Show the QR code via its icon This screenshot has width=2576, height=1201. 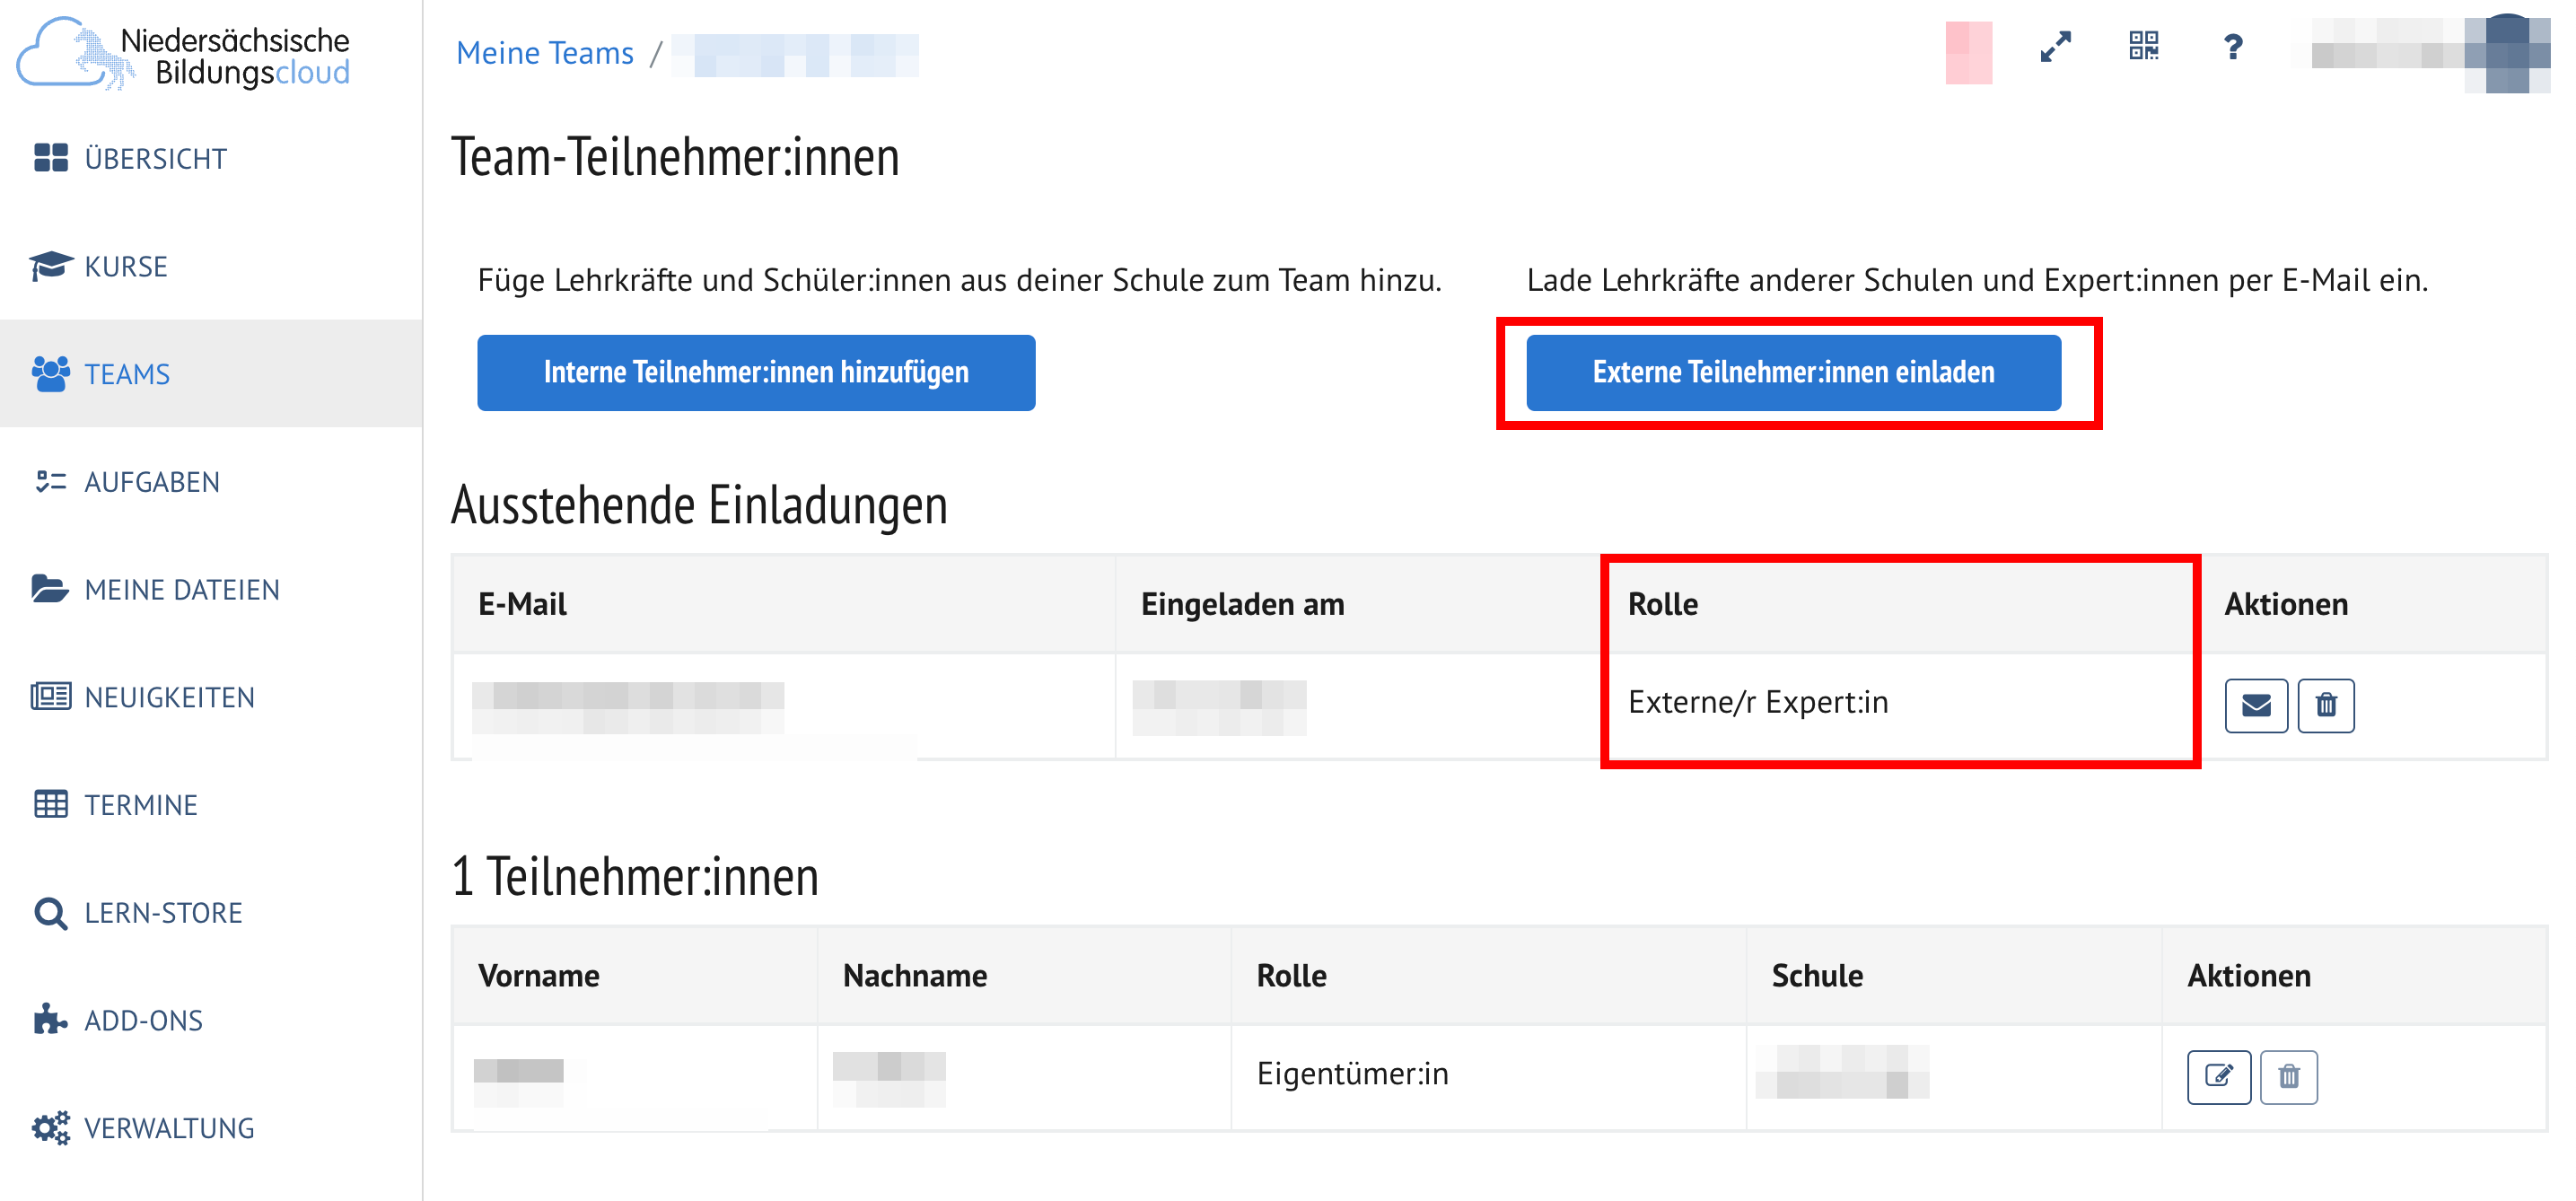click(x=2143, y=47)
